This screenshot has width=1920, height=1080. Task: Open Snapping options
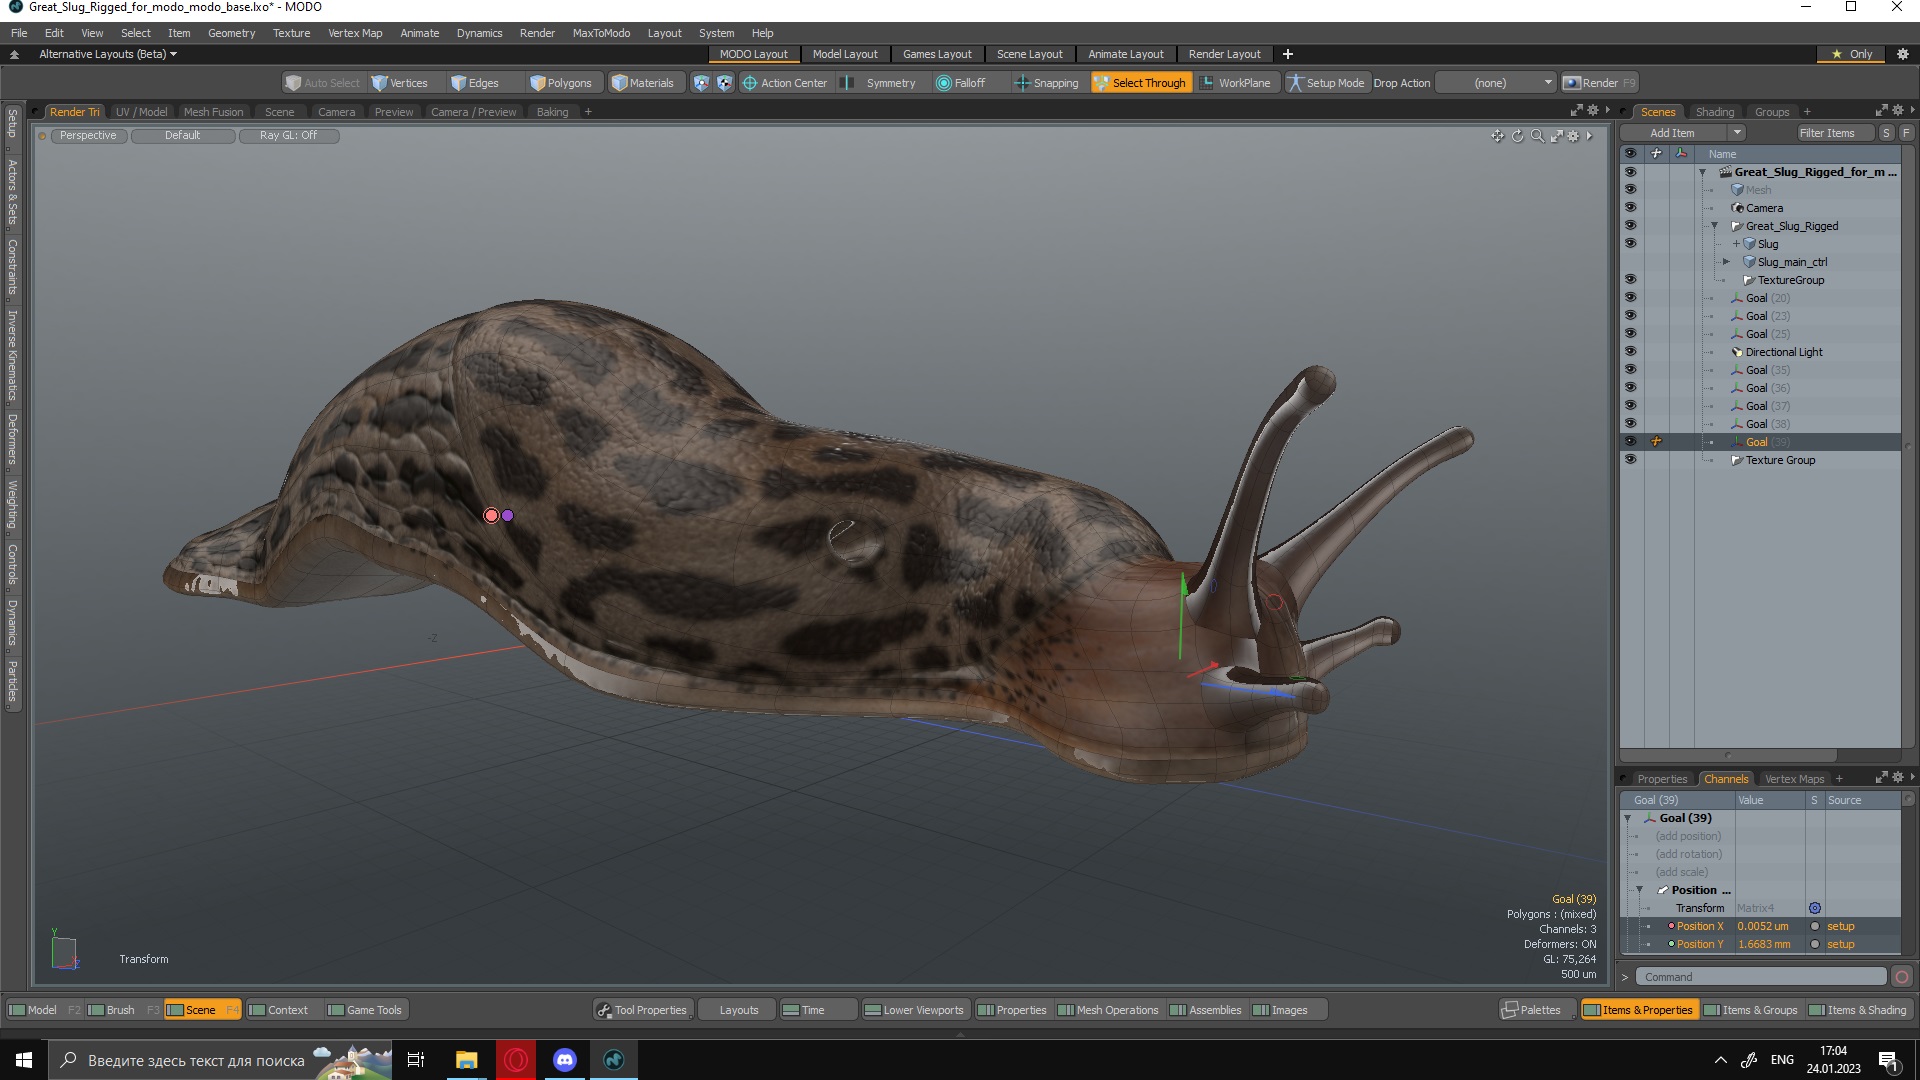tap(1047, 83)
